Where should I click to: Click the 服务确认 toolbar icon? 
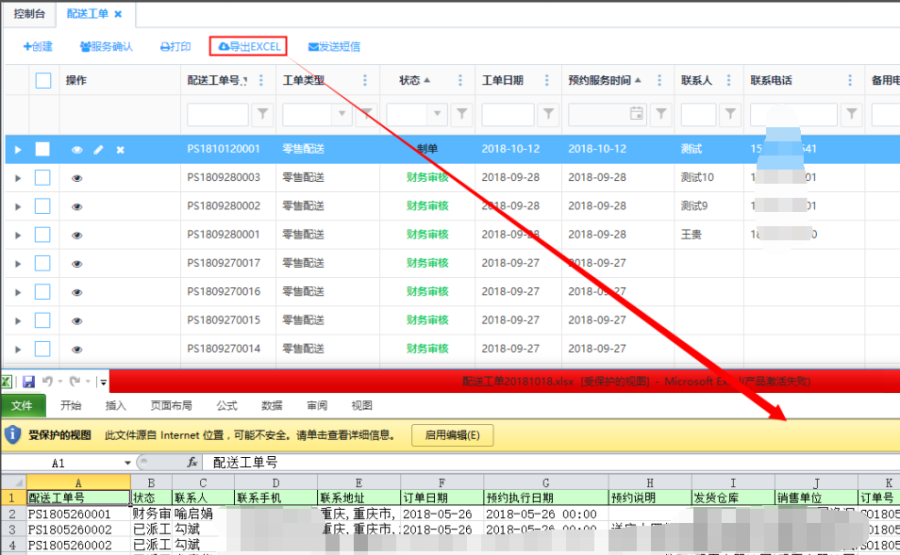pyautogui.click(x=85, y=47)
